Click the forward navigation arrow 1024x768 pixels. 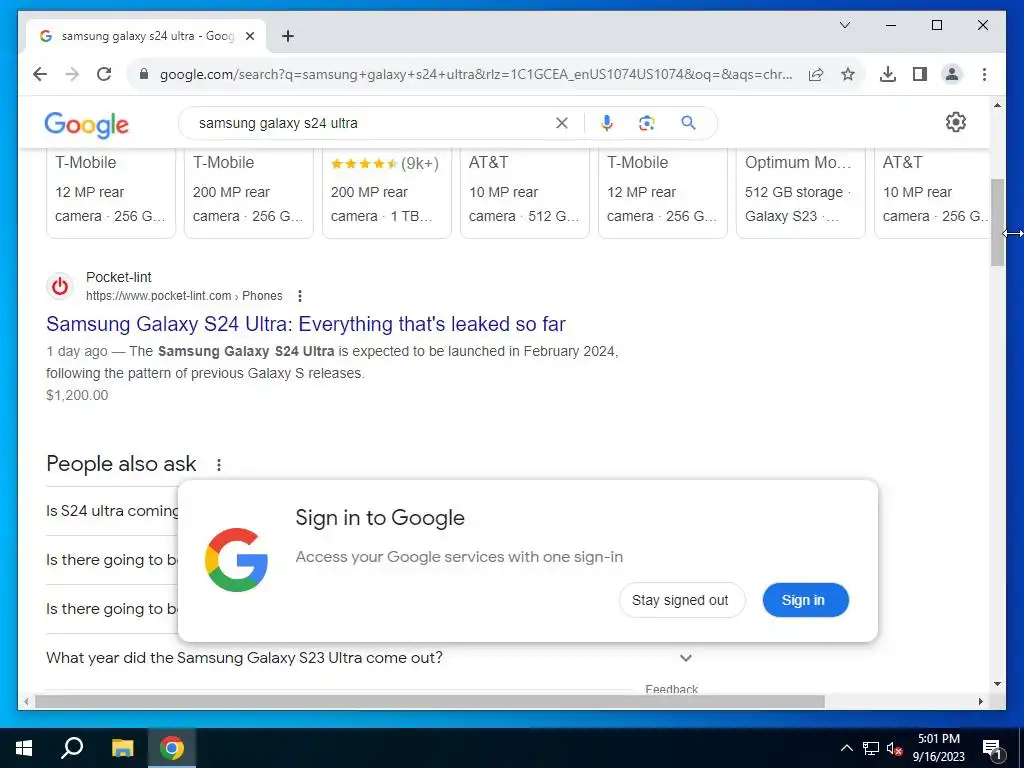pos(72,74)
